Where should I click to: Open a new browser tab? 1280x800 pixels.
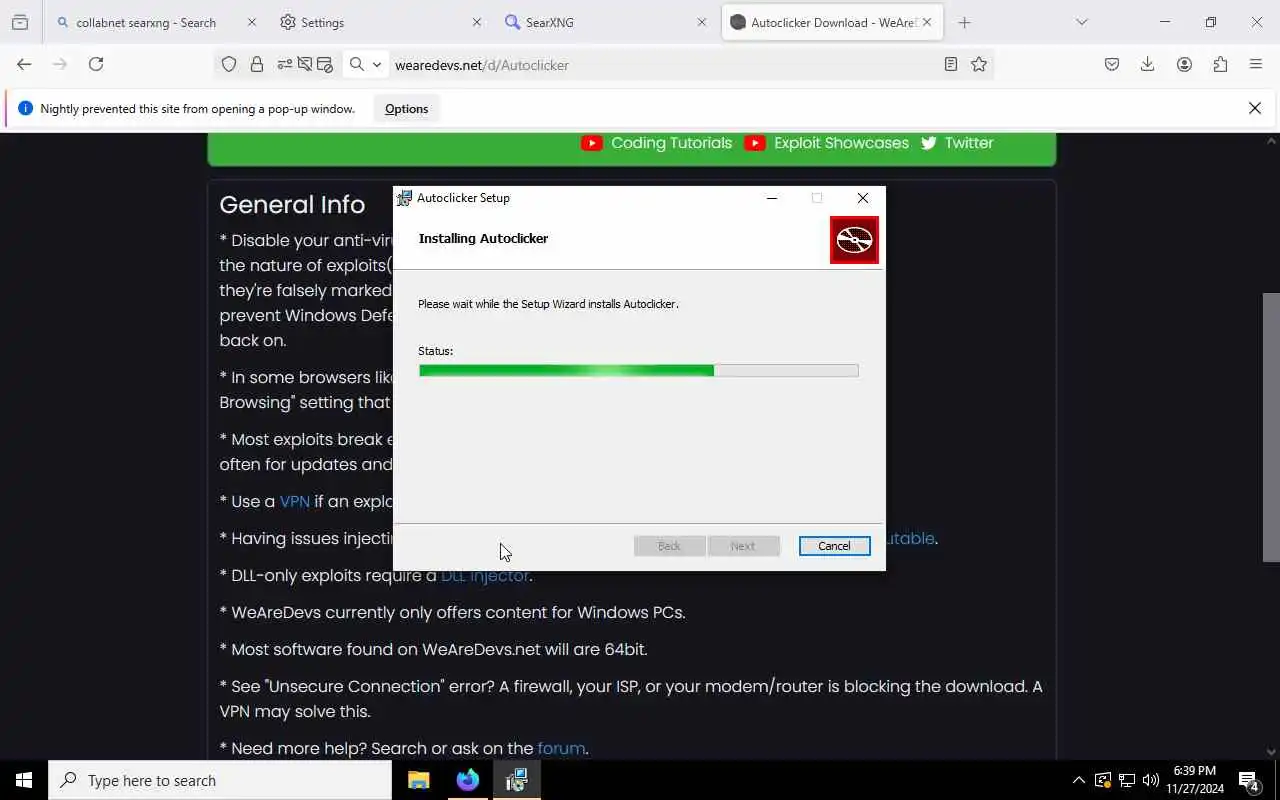coord(964,22)
